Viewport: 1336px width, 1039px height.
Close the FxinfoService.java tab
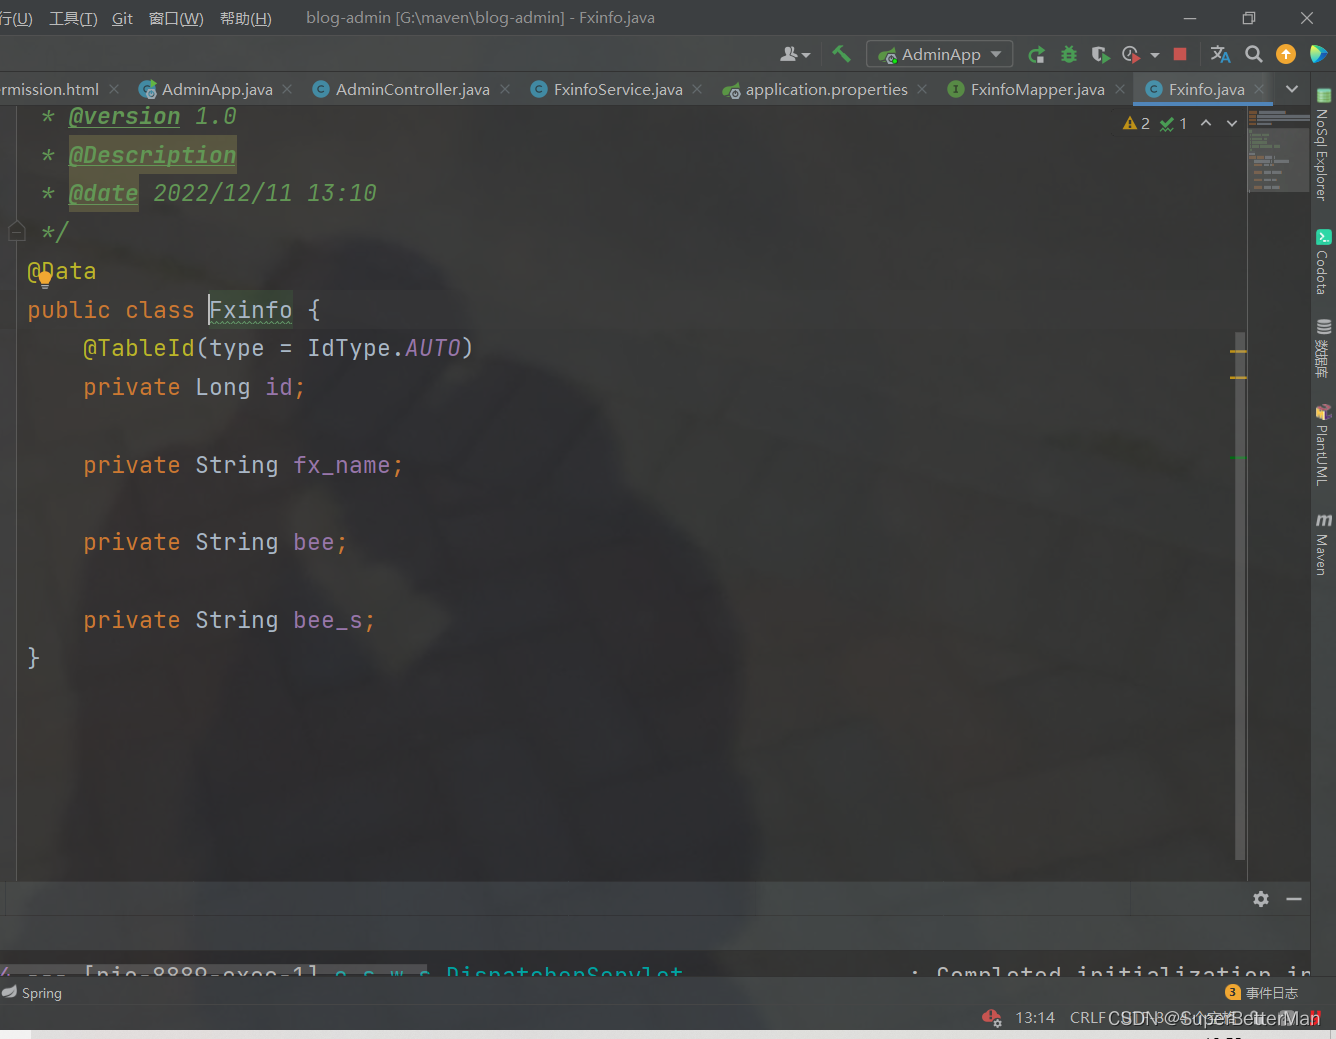tap(697, 89)
